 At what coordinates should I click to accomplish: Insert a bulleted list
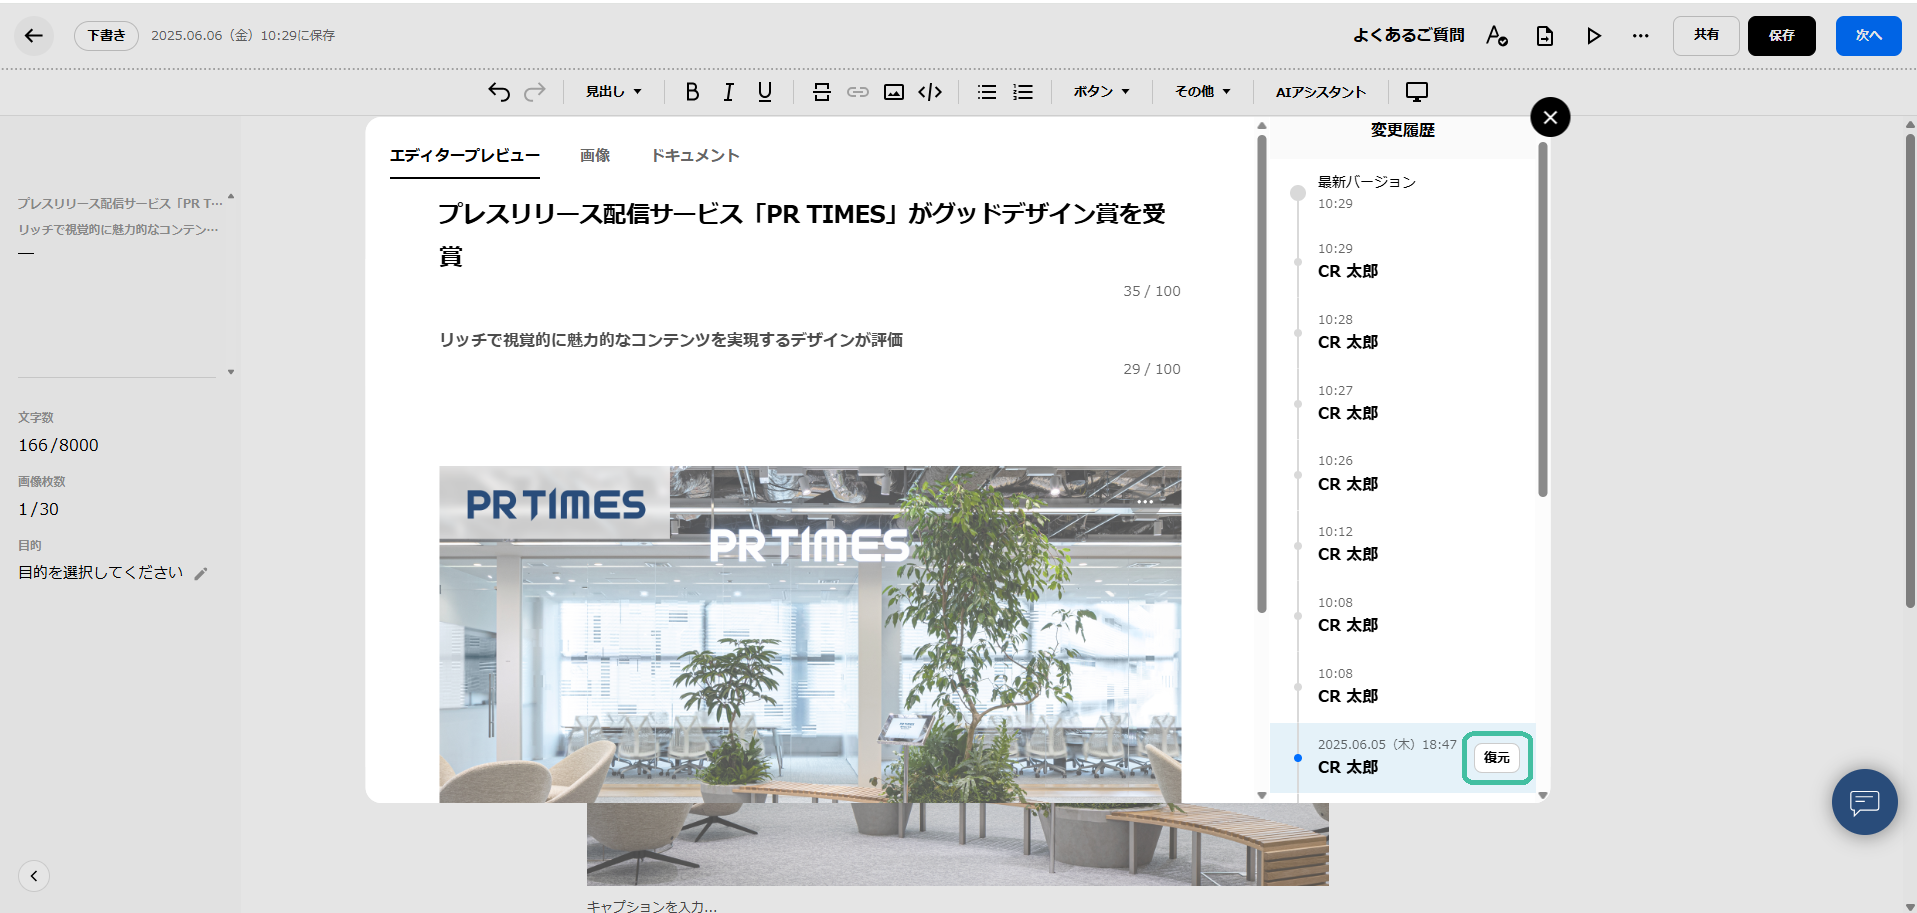987,92
